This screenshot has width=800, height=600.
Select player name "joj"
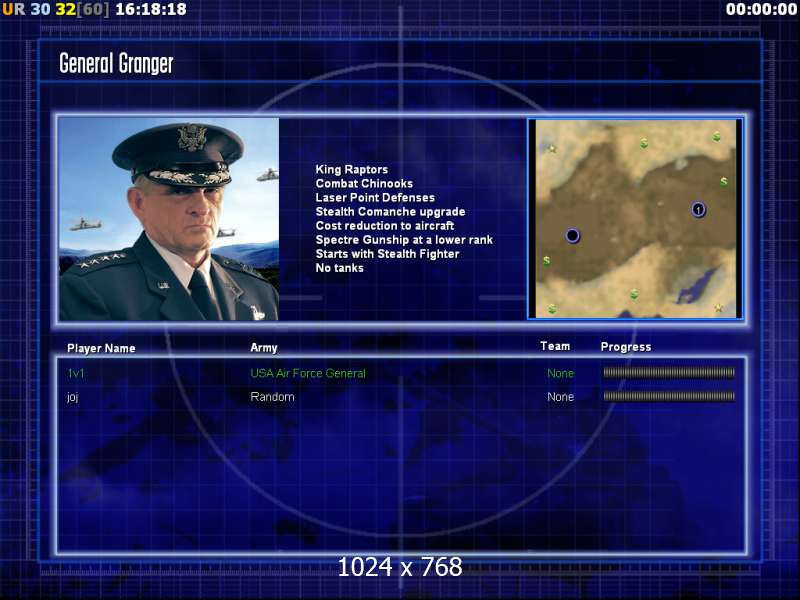click(72, 397)
